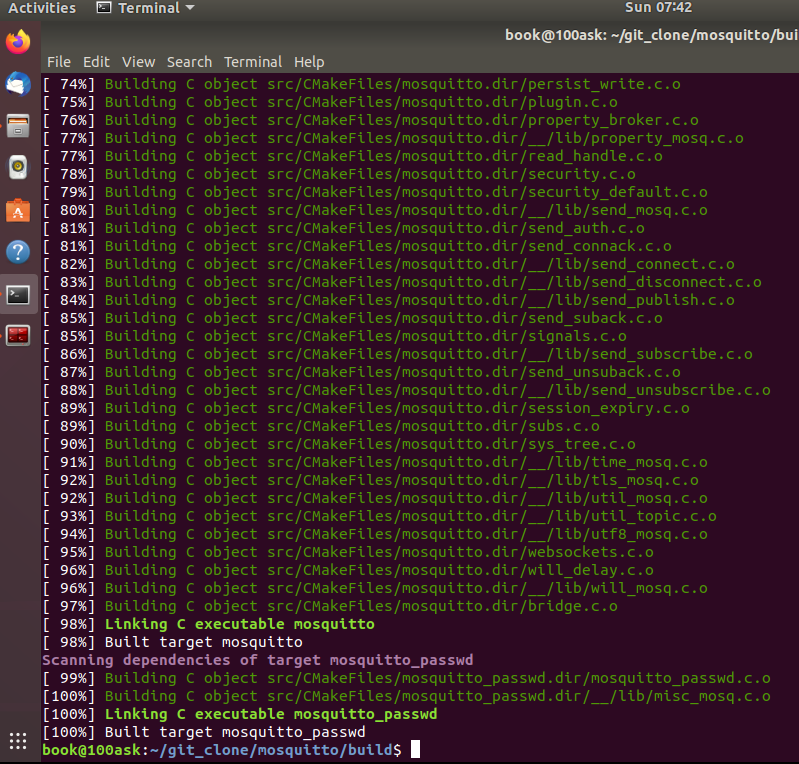Viewport: 799px width, 764px height.
Task: Launch Rhythmbox music player
Action: [x=18, y=168]
